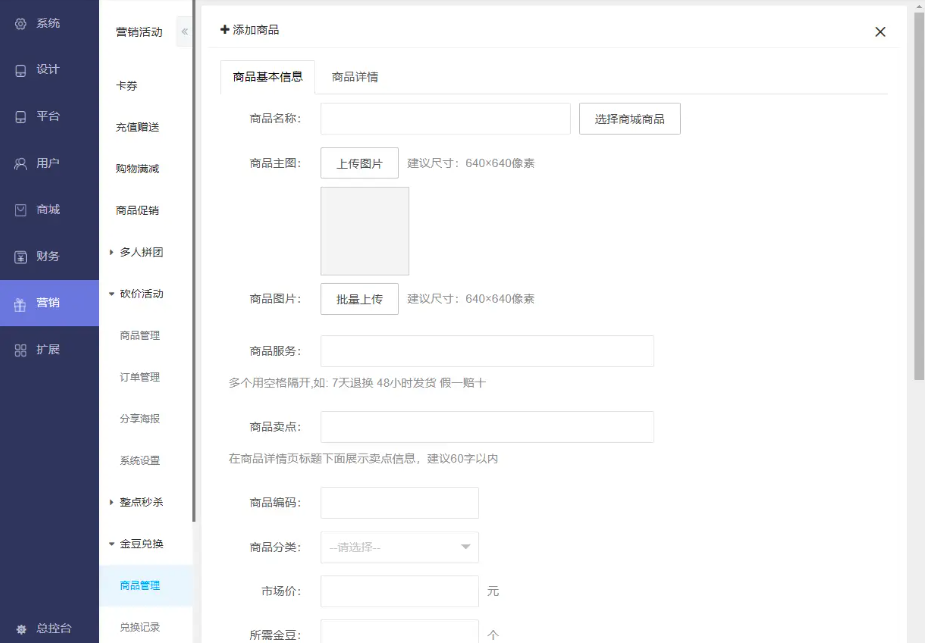926x643 pixels.
Task: Open 购物满减 menu item
Action: (x=138, y=169)
